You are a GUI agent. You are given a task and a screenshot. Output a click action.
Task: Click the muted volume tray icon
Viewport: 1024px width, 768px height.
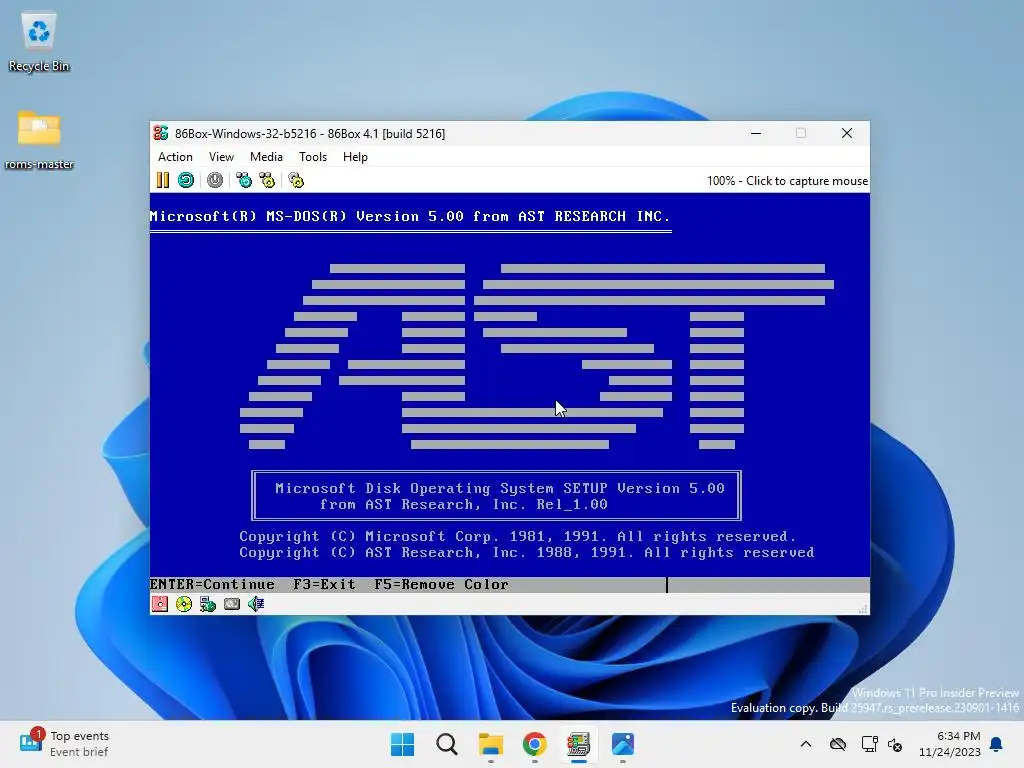click(895, 744)
